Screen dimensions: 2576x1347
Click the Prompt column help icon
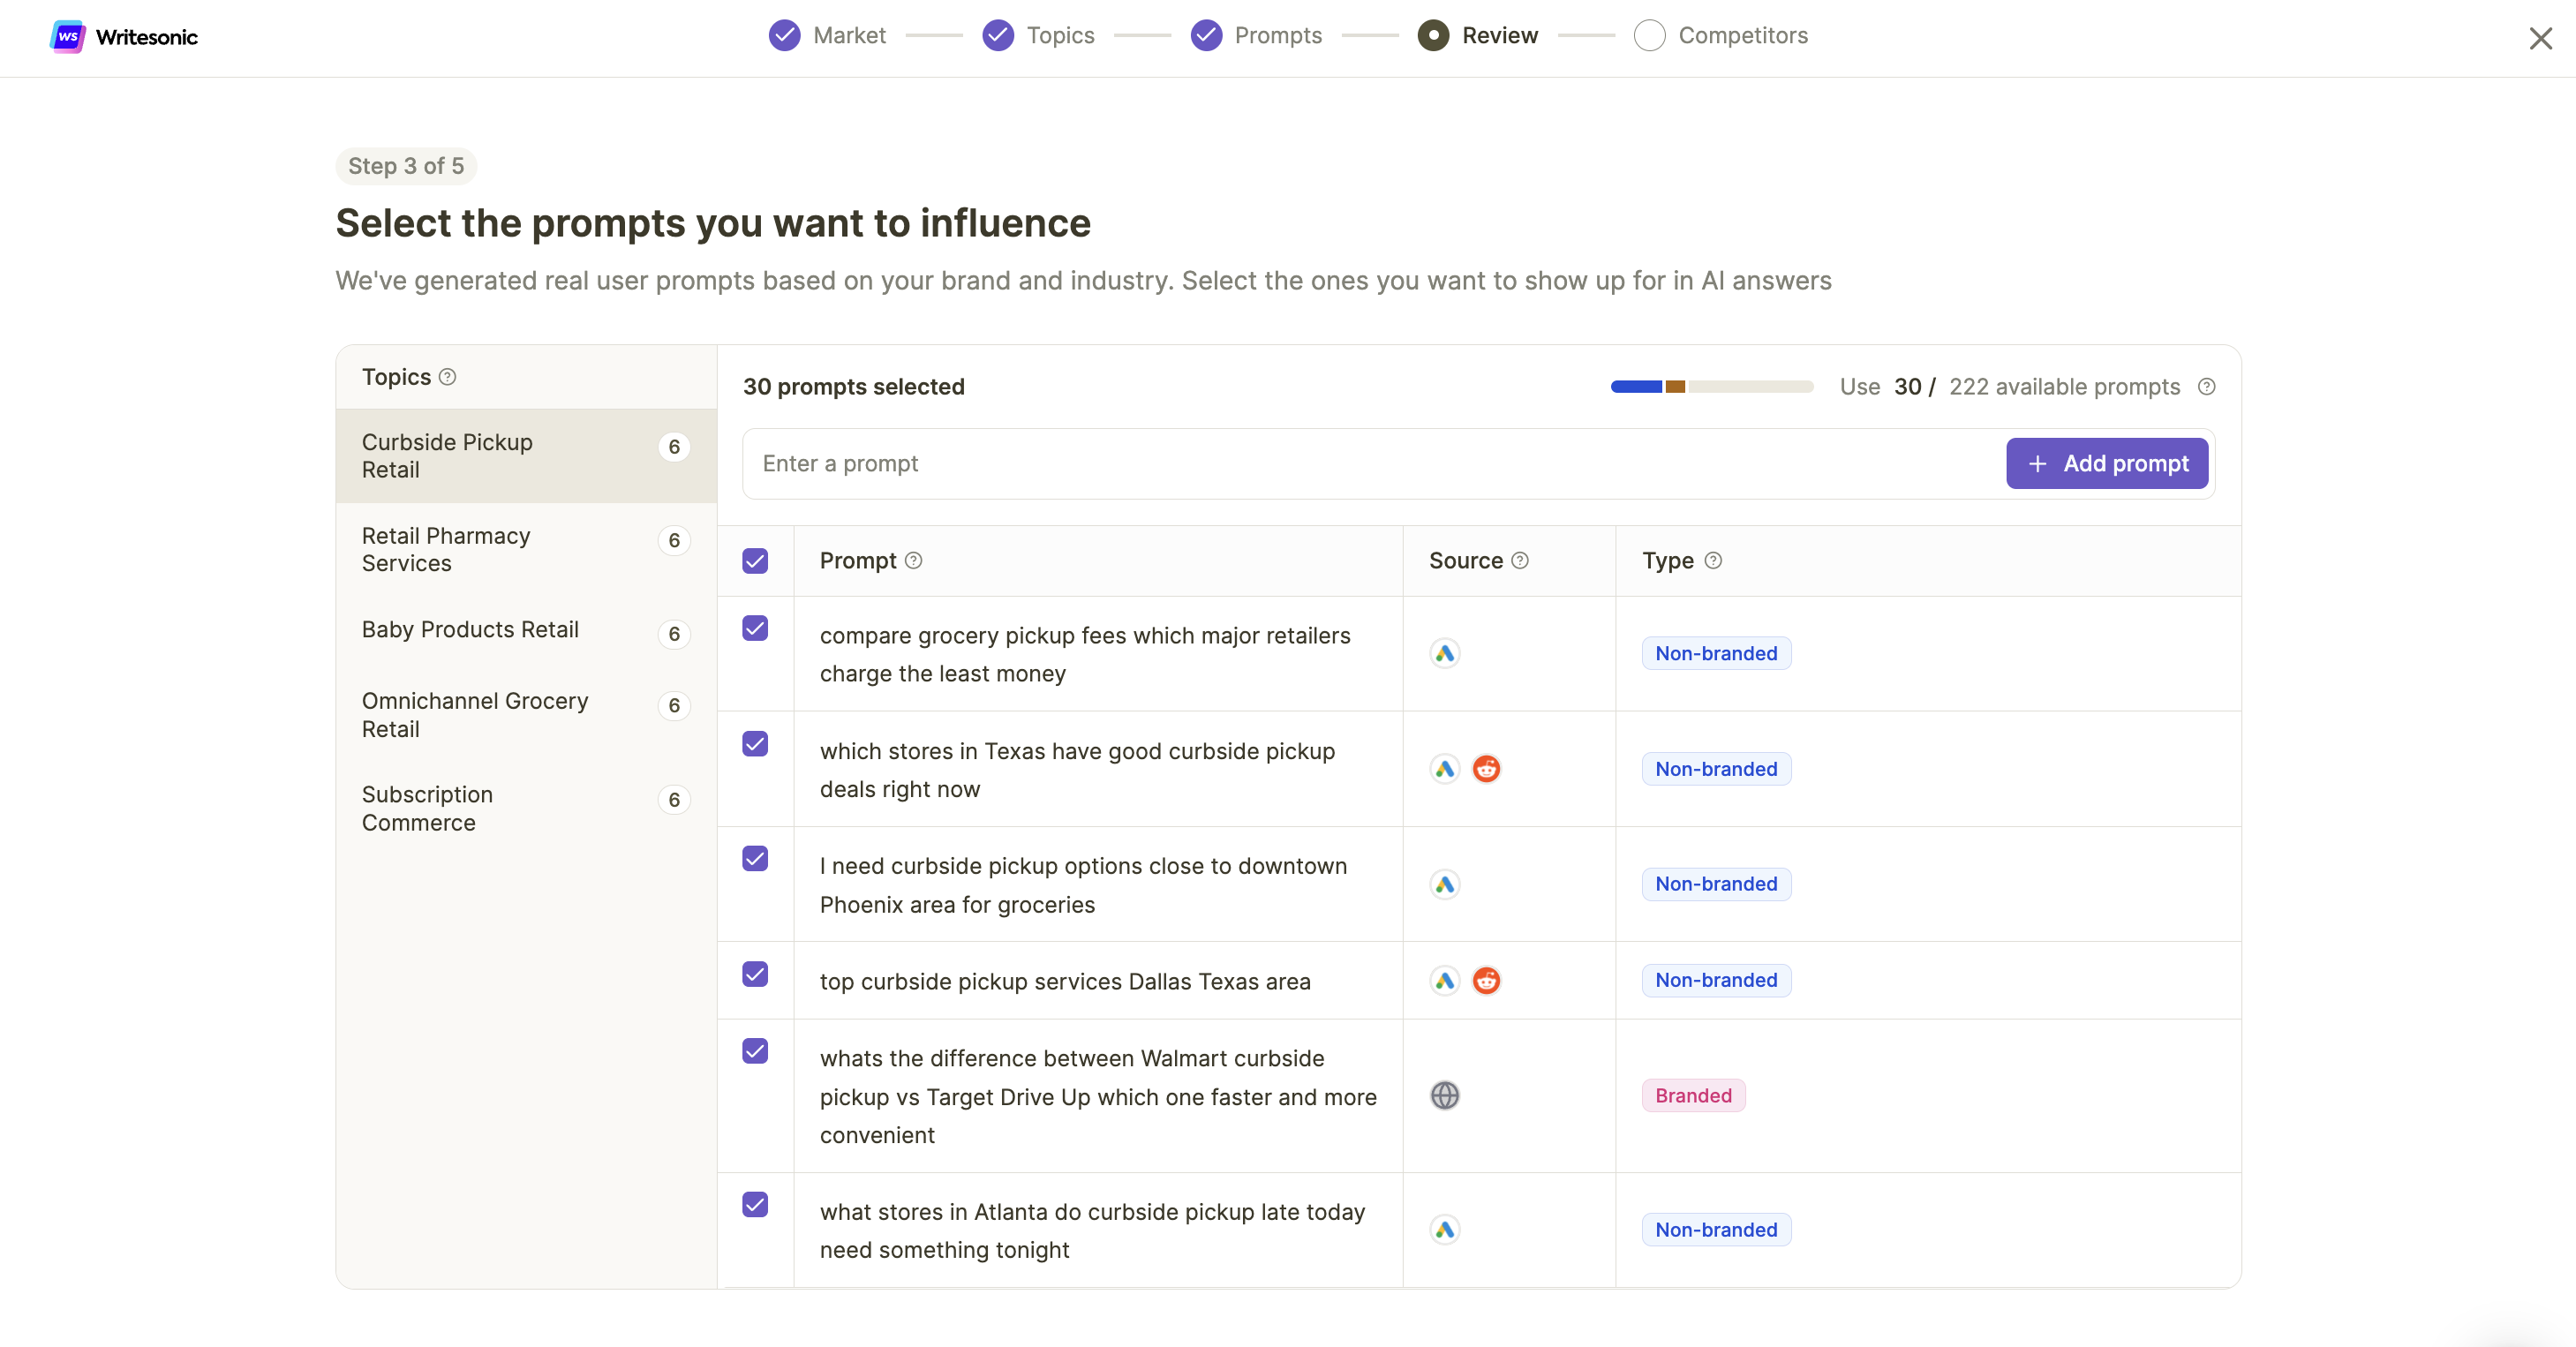tap(913, 561)
